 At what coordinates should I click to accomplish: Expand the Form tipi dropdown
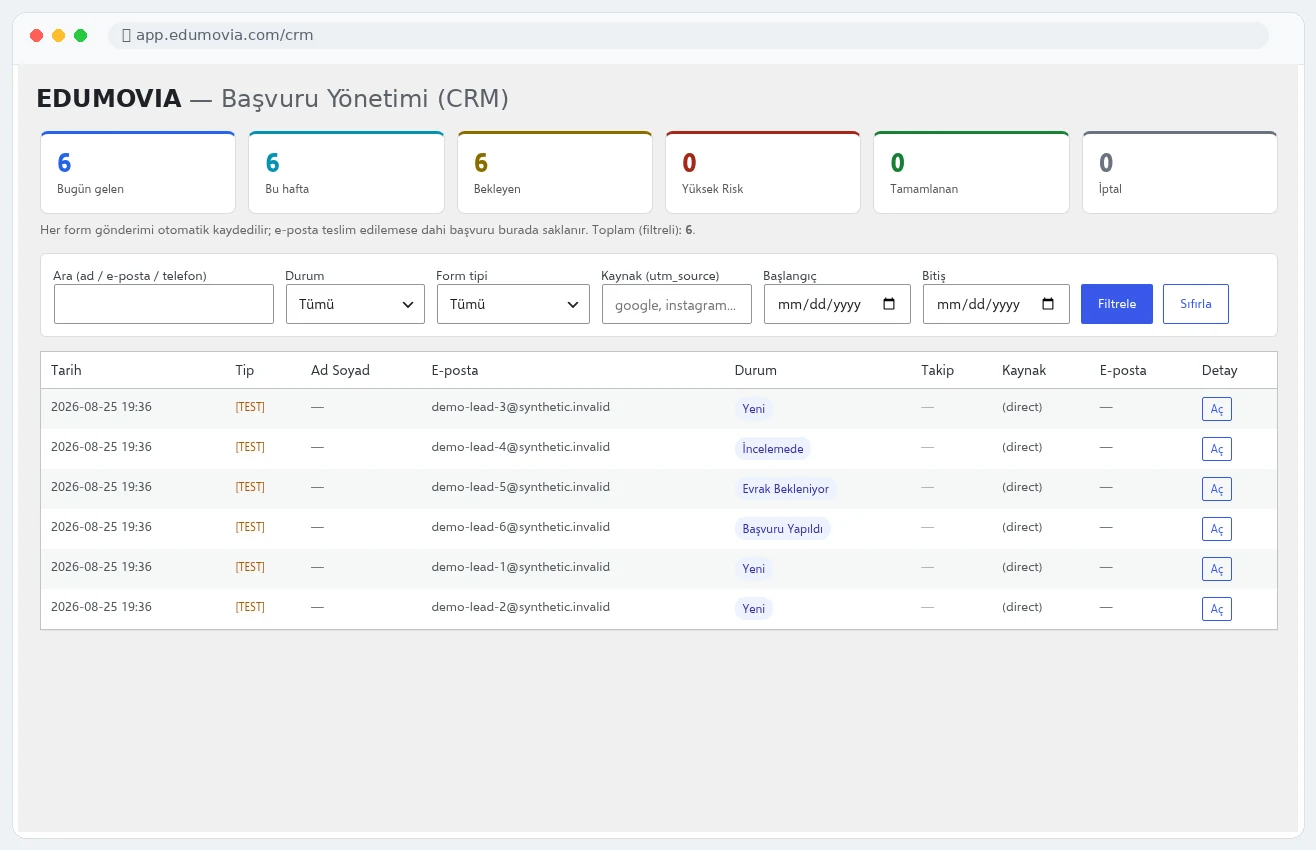(513, 304)
